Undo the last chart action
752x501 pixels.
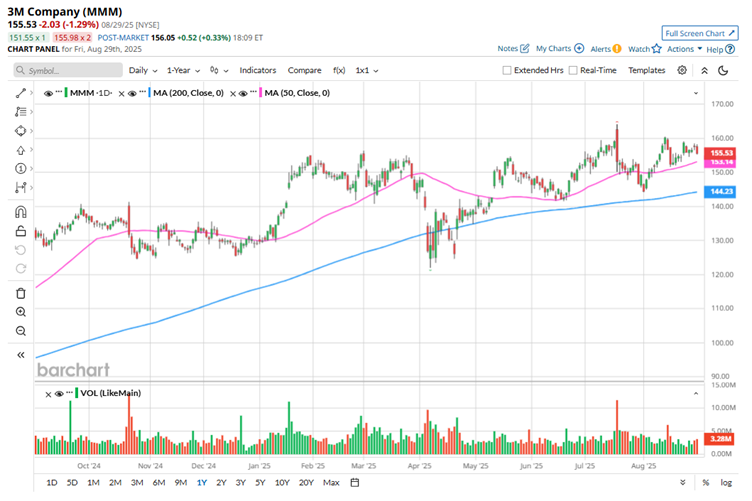click(21, 250)
